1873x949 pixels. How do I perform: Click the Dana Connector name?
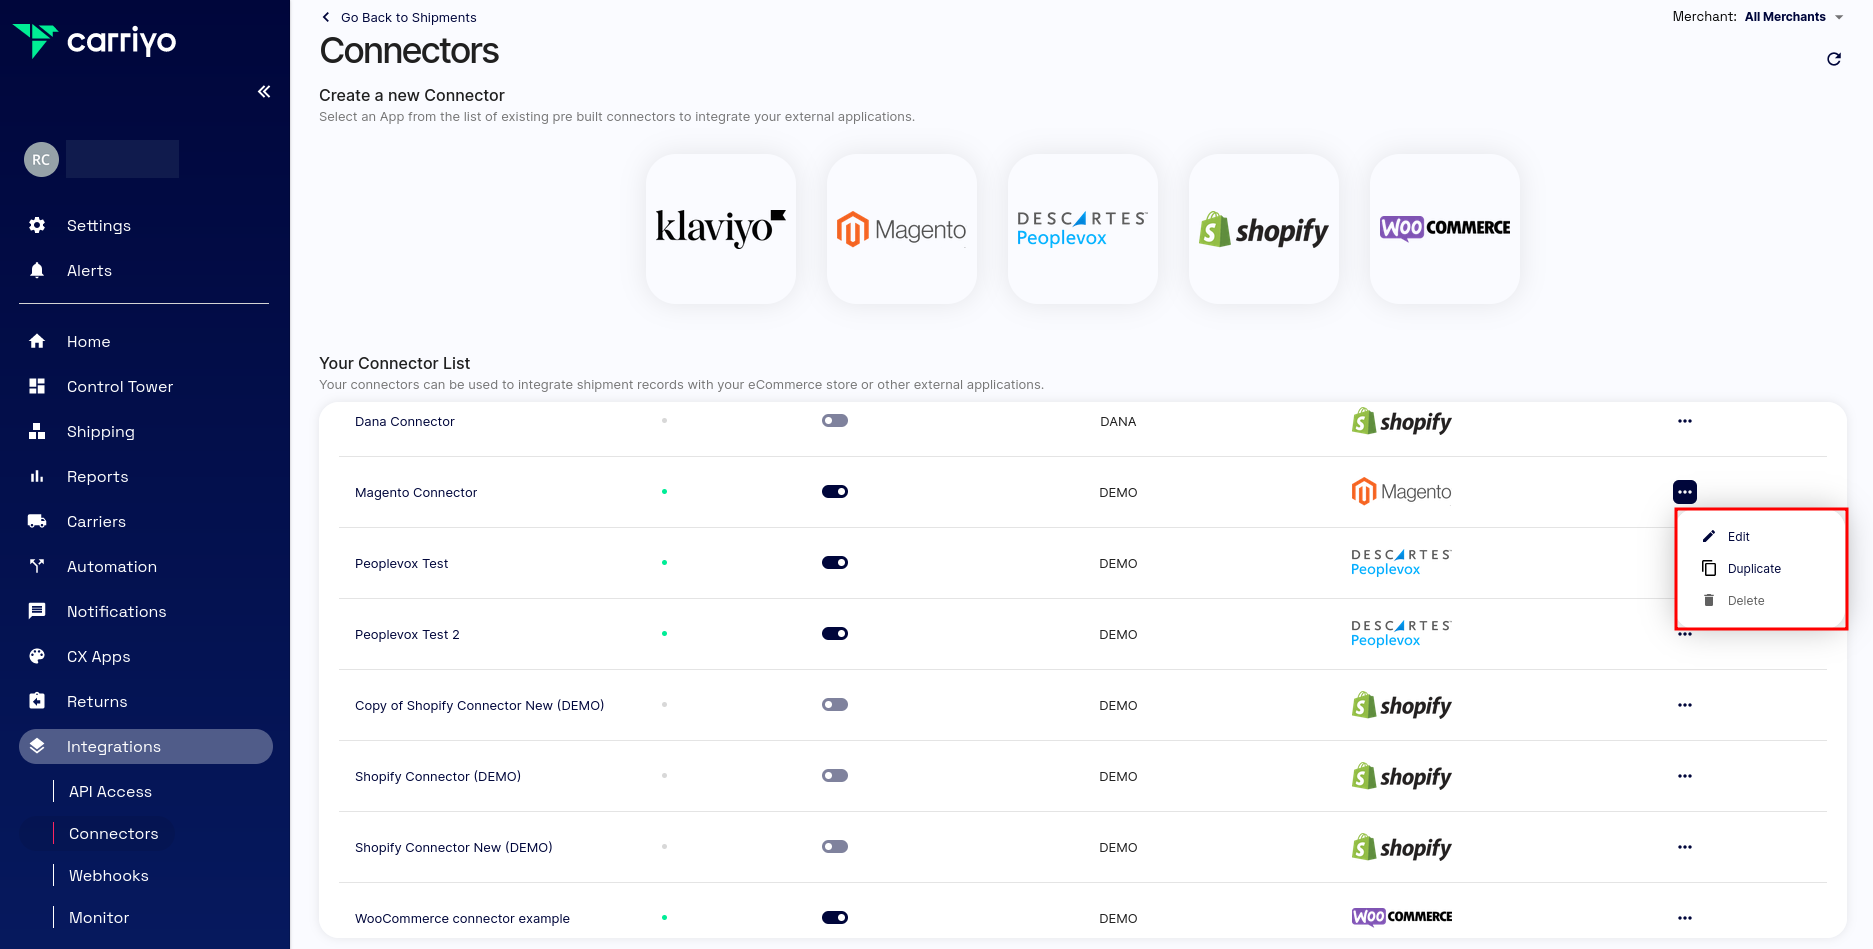pyautogui.click(x=405, y=422)
